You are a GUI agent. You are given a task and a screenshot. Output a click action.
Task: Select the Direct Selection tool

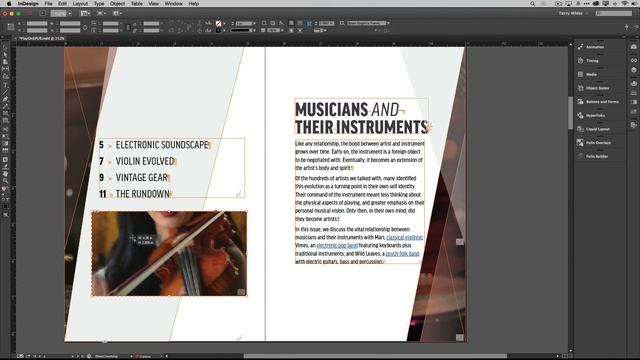[5, 55]
